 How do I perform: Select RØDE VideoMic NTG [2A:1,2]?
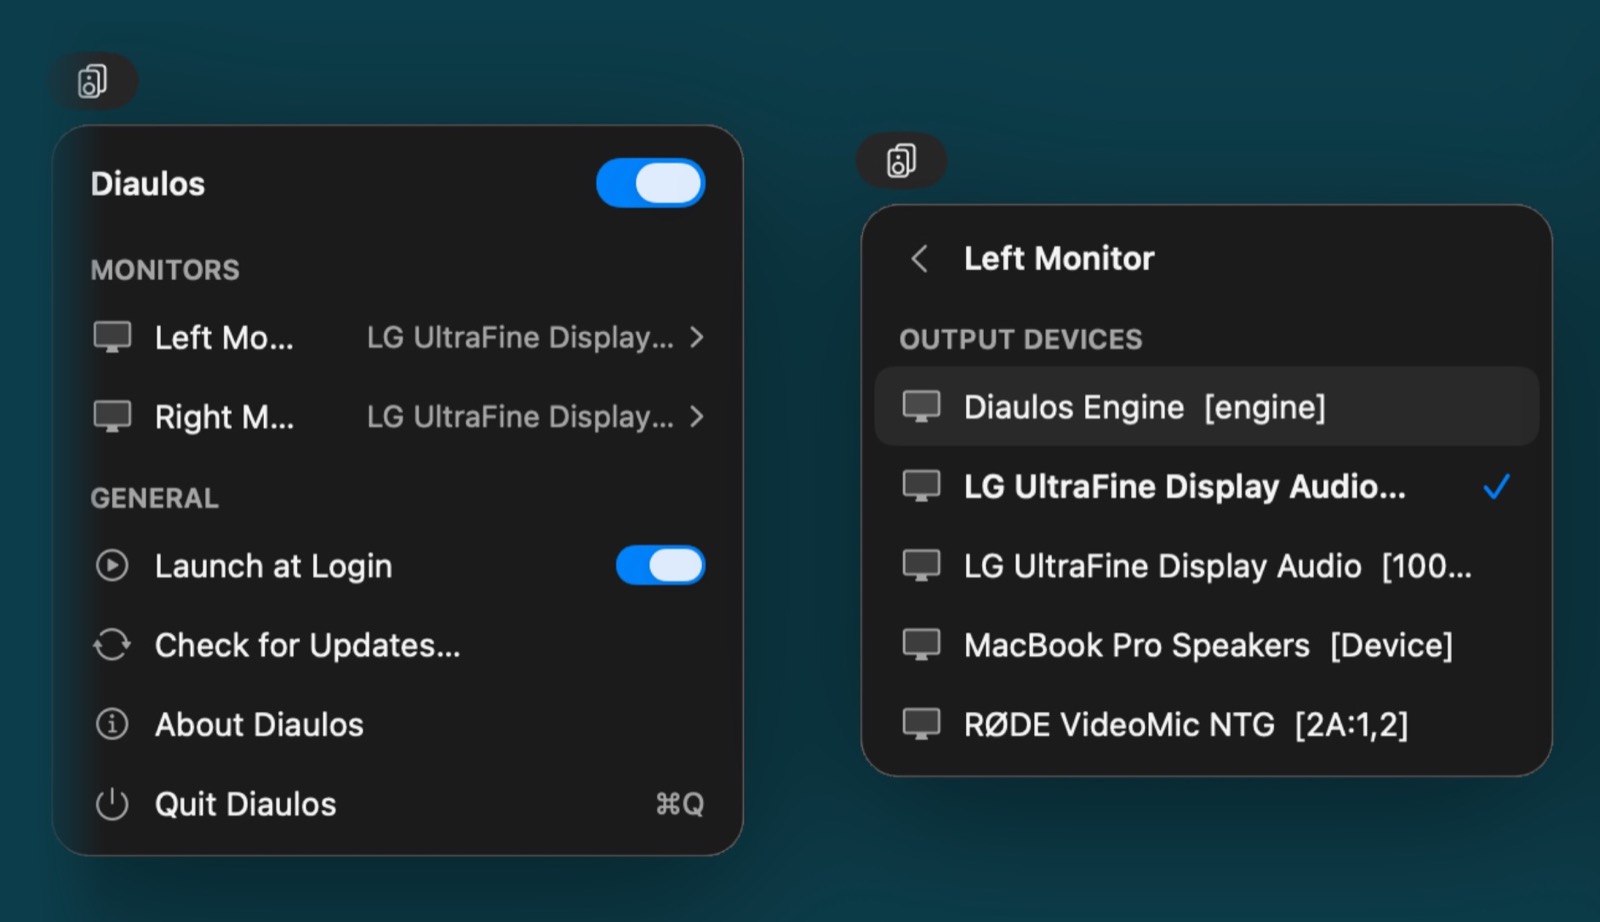[x=1206, y=724]
